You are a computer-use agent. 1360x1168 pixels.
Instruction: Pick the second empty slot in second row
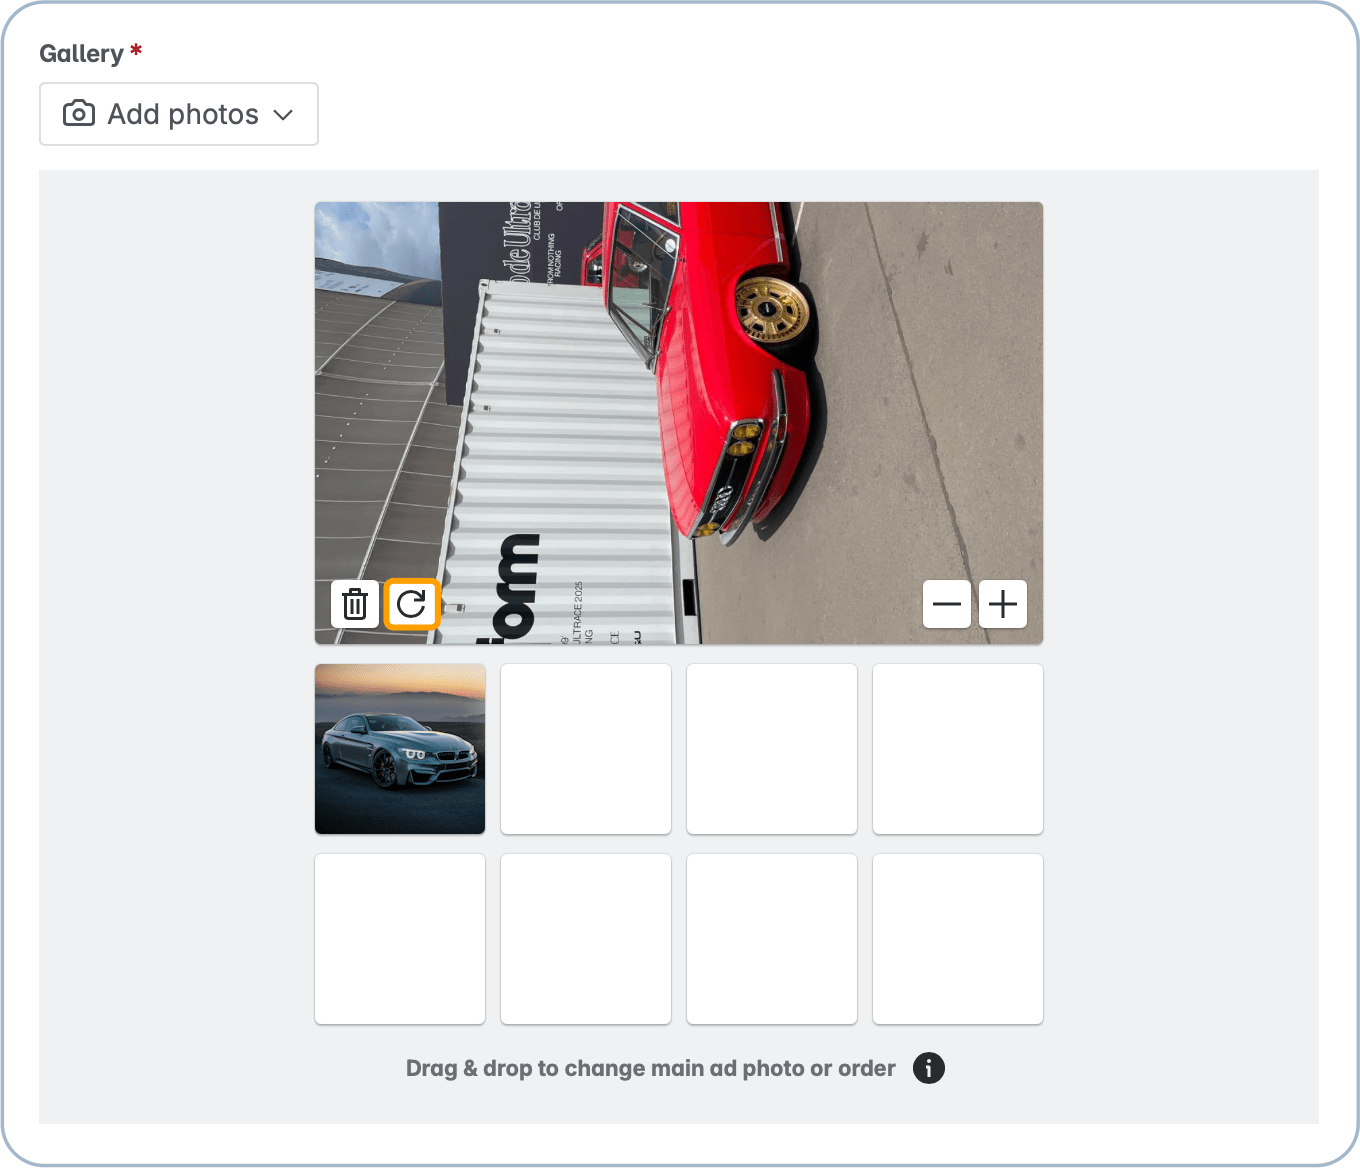tap(586, 939)
